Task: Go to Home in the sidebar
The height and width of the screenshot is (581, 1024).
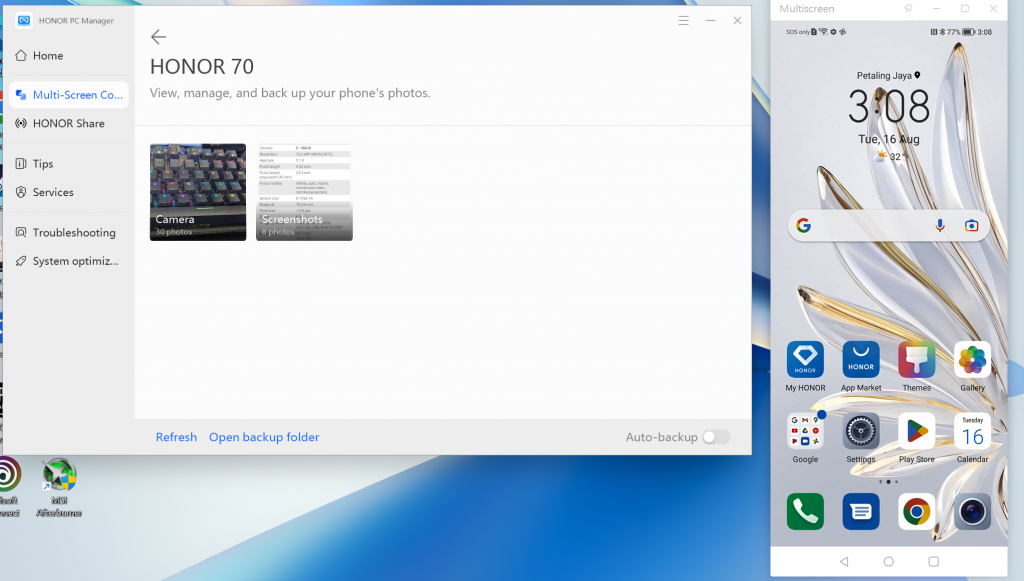Action: [x=47, y=56]
